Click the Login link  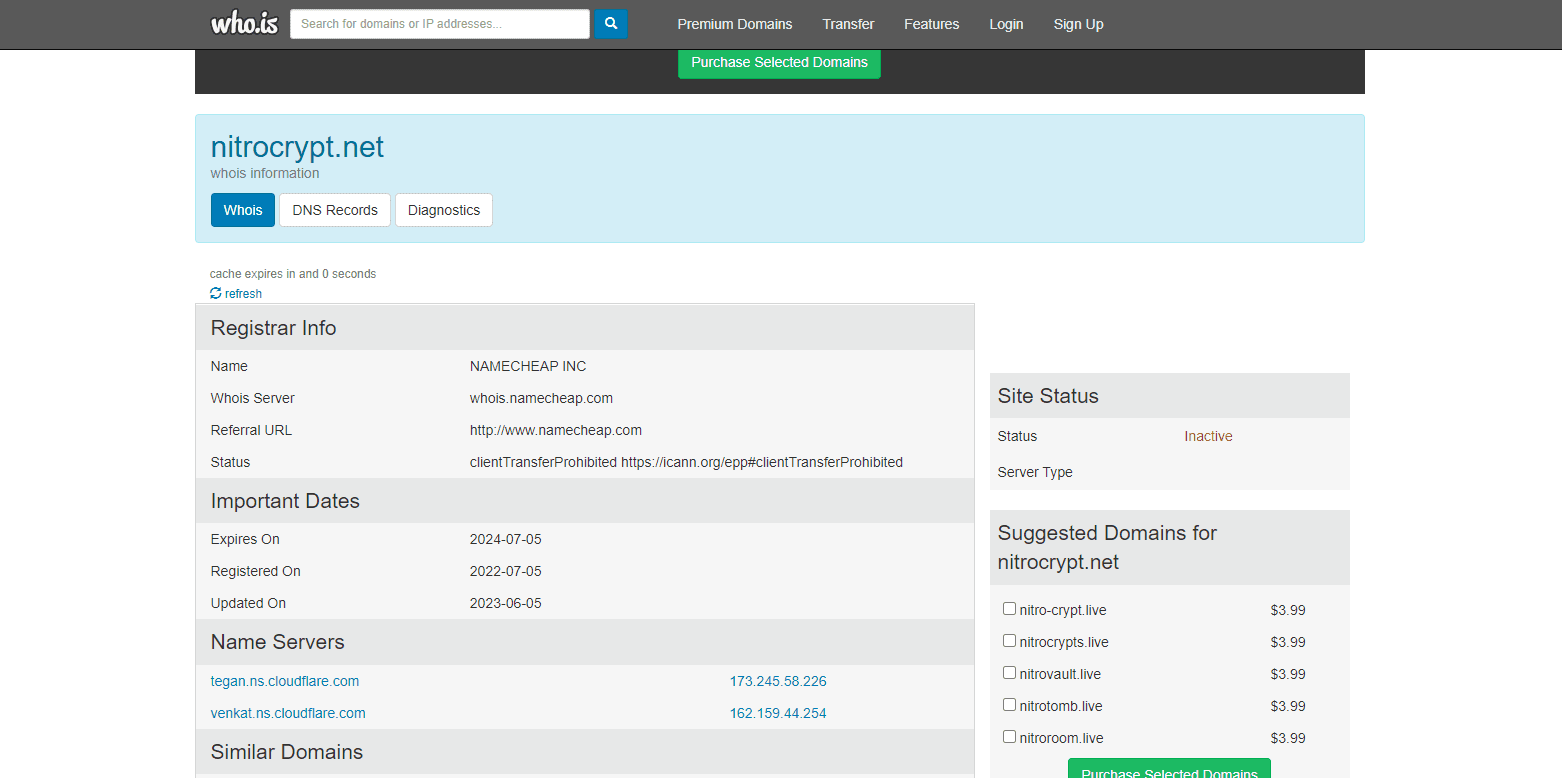pyautogui.click(x=1006, y=24)
